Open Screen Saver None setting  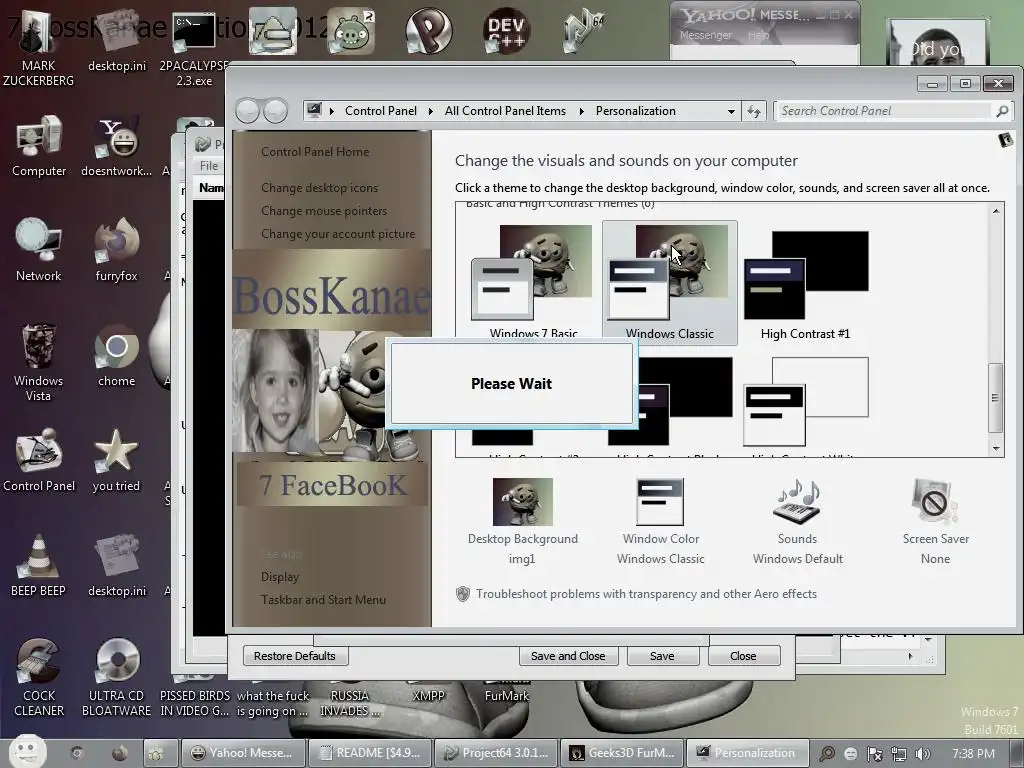click(935, 521)
